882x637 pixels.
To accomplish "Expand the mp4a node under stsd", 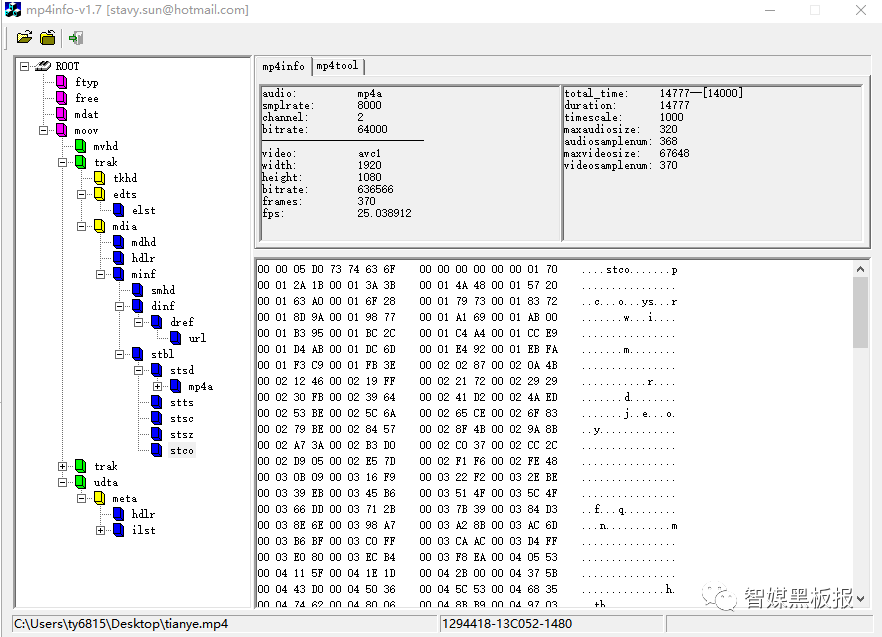I will click(x=157, y=386).
